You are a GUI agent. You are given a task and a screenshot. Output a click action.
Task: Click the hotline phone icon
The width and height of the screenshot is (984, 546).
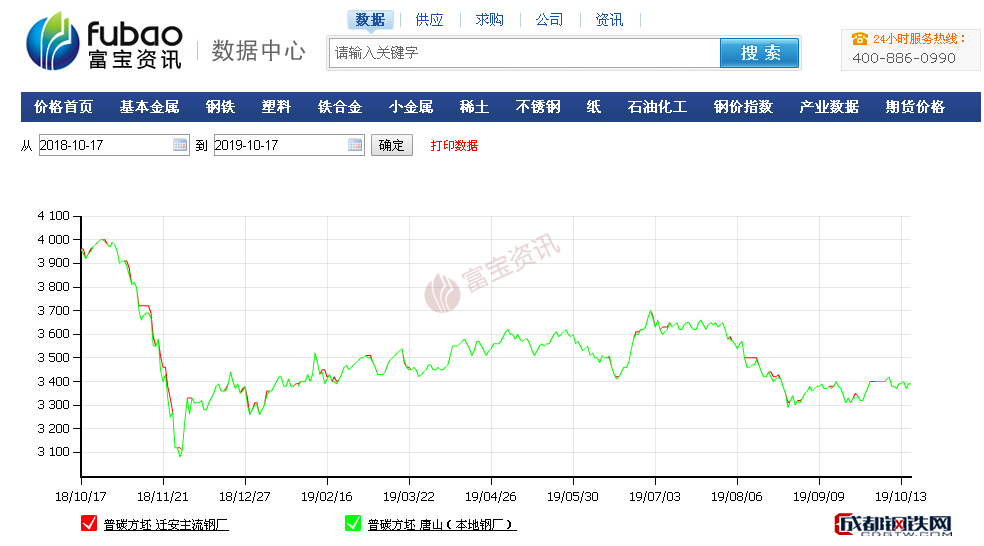[859, 39]
